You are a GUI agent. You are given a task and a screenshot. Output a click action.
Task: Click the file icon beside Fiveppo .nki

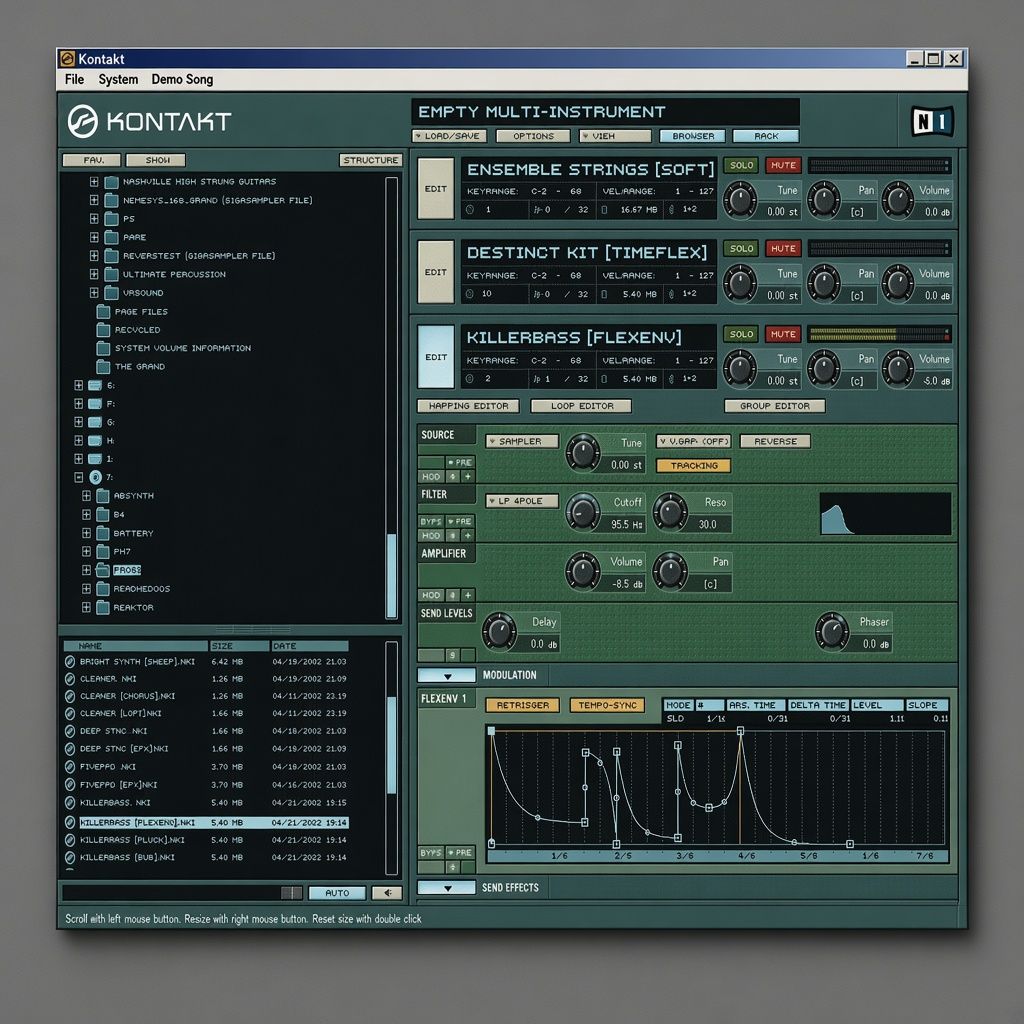(70, 767)
